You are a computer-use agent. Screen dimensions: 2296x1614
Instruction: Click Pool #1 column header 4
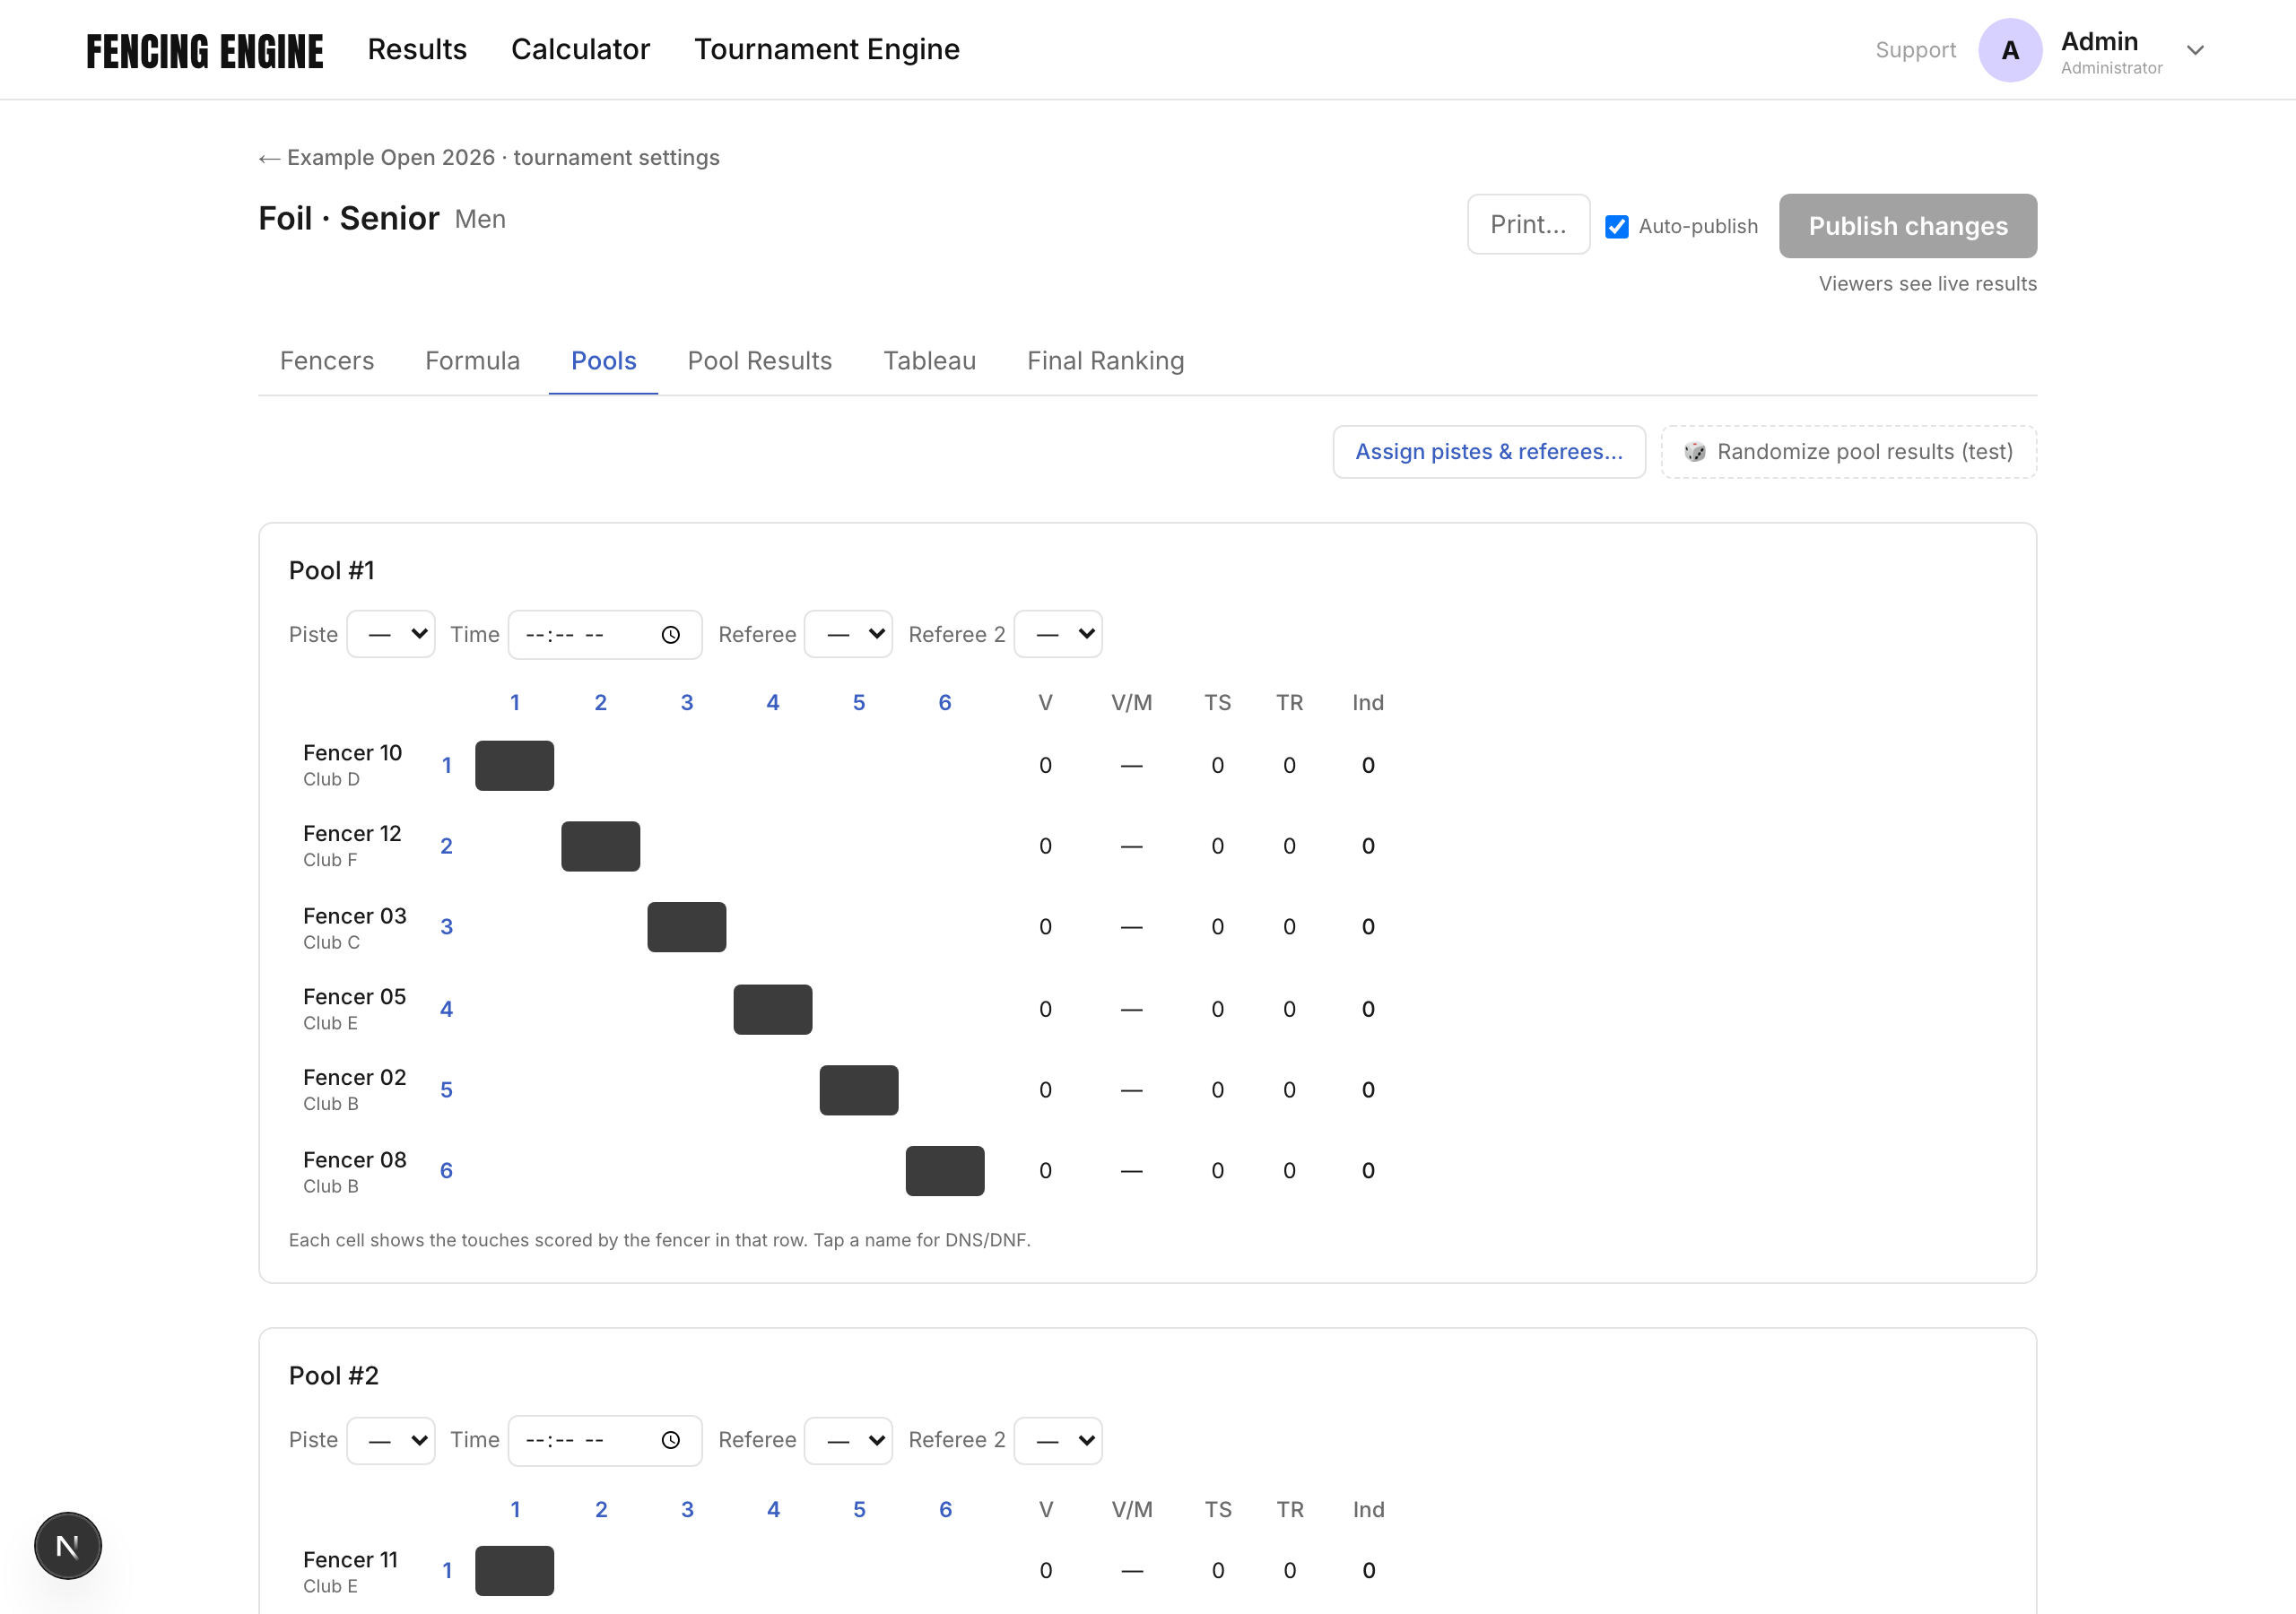(x=773, y=703)
